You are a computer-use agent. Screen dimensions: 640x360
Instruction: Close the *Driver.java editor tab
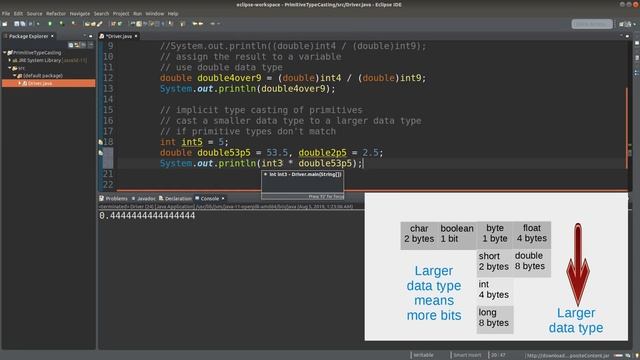click(x=136, y=36)
